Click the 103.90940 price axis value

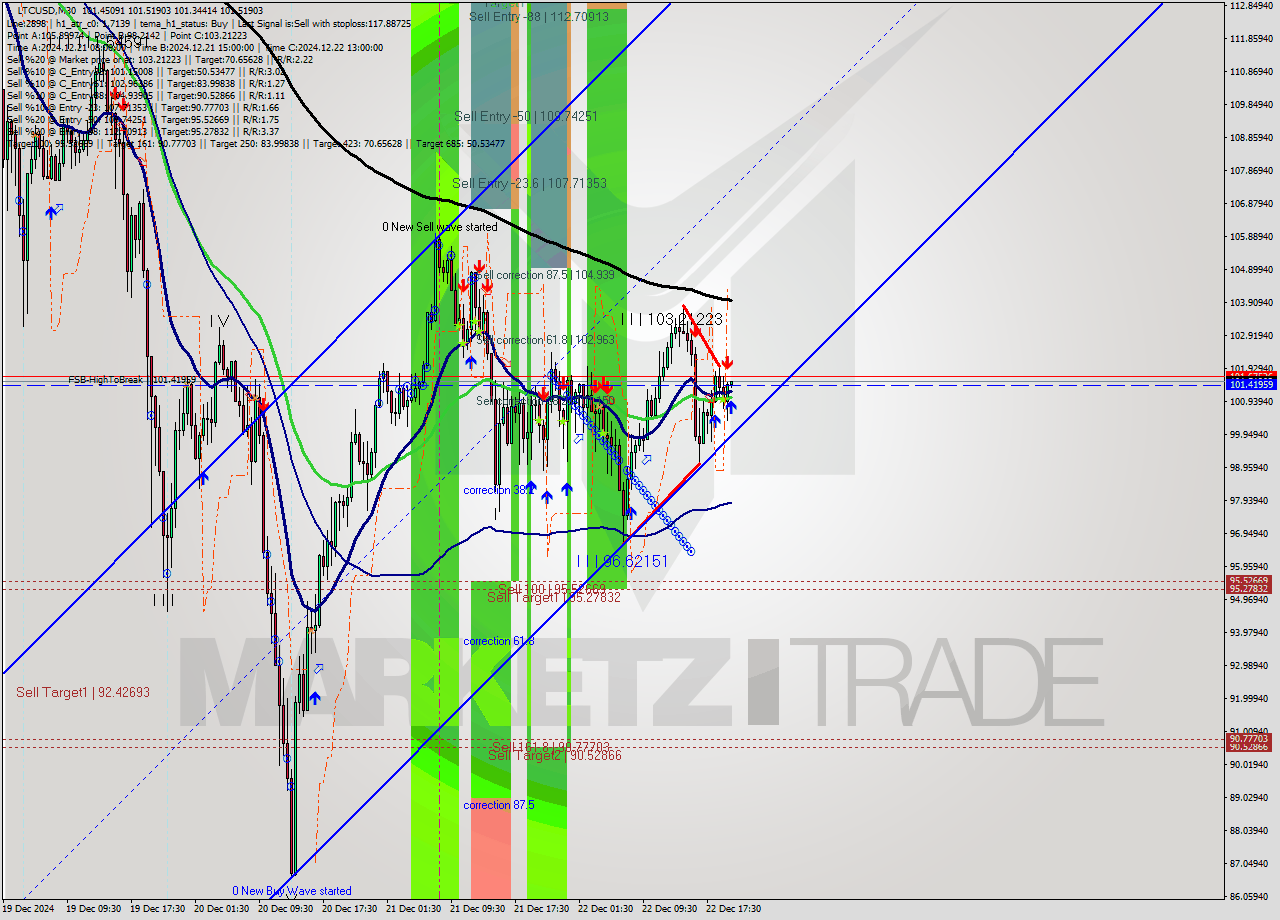pos(1251,302)
